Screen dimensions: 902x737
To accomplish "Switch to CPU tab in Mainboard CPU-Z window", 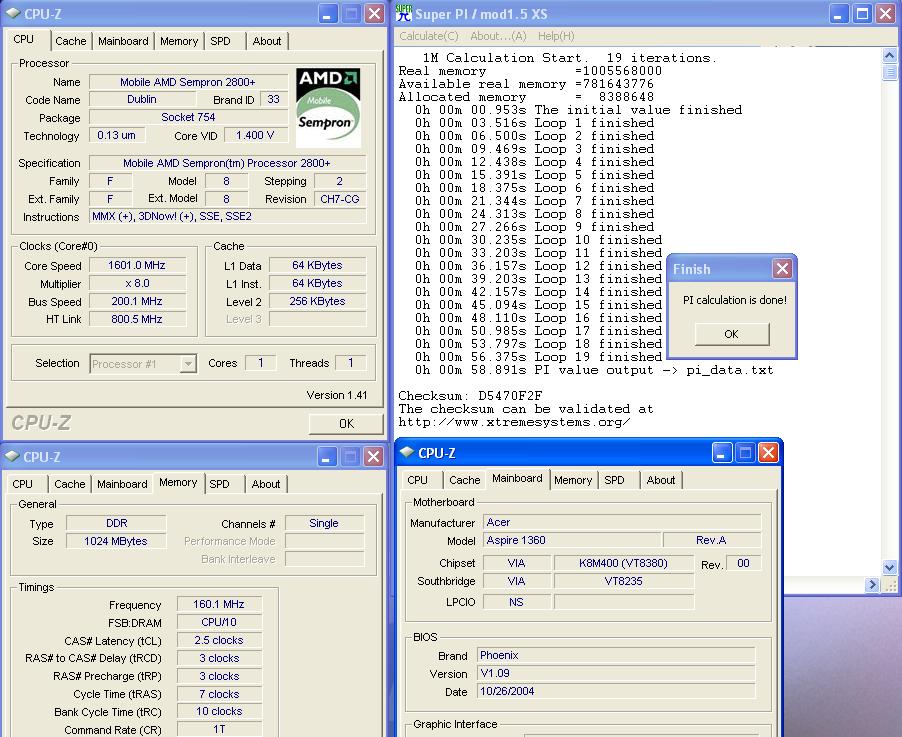I will point(418,480).
